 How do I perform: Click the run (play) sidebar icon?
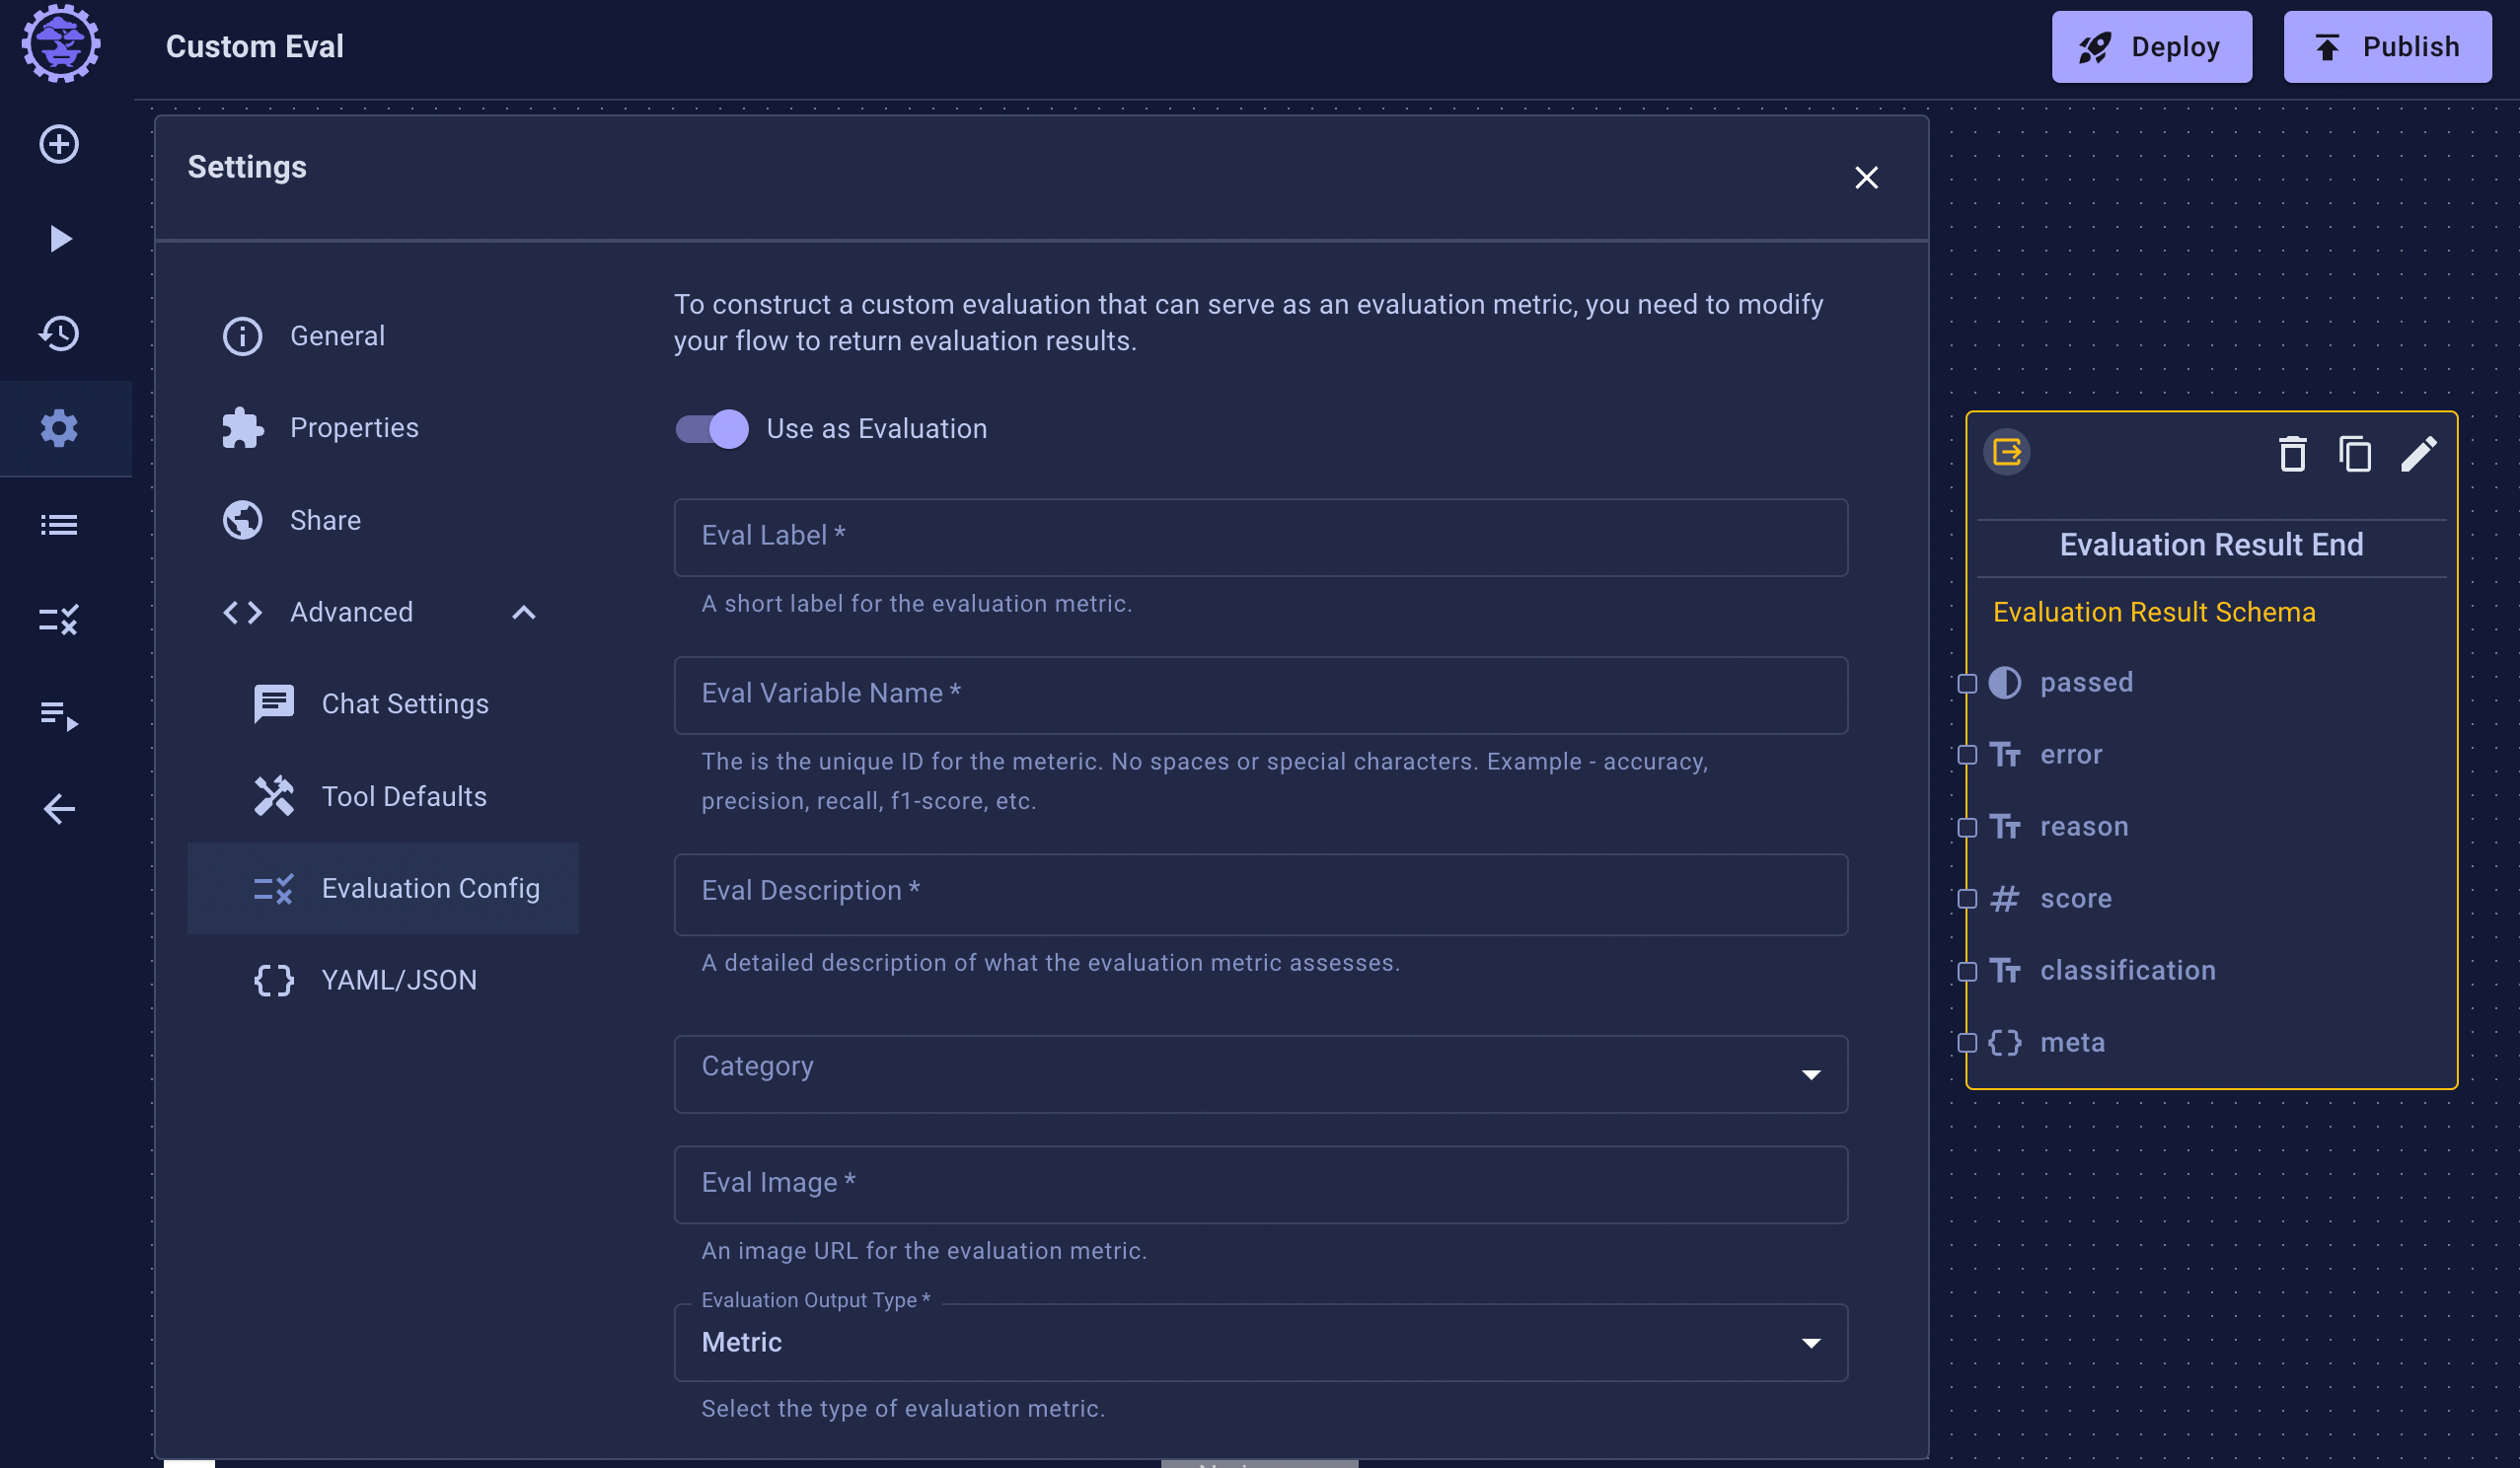pyautogui.click(x=59, y=239)
